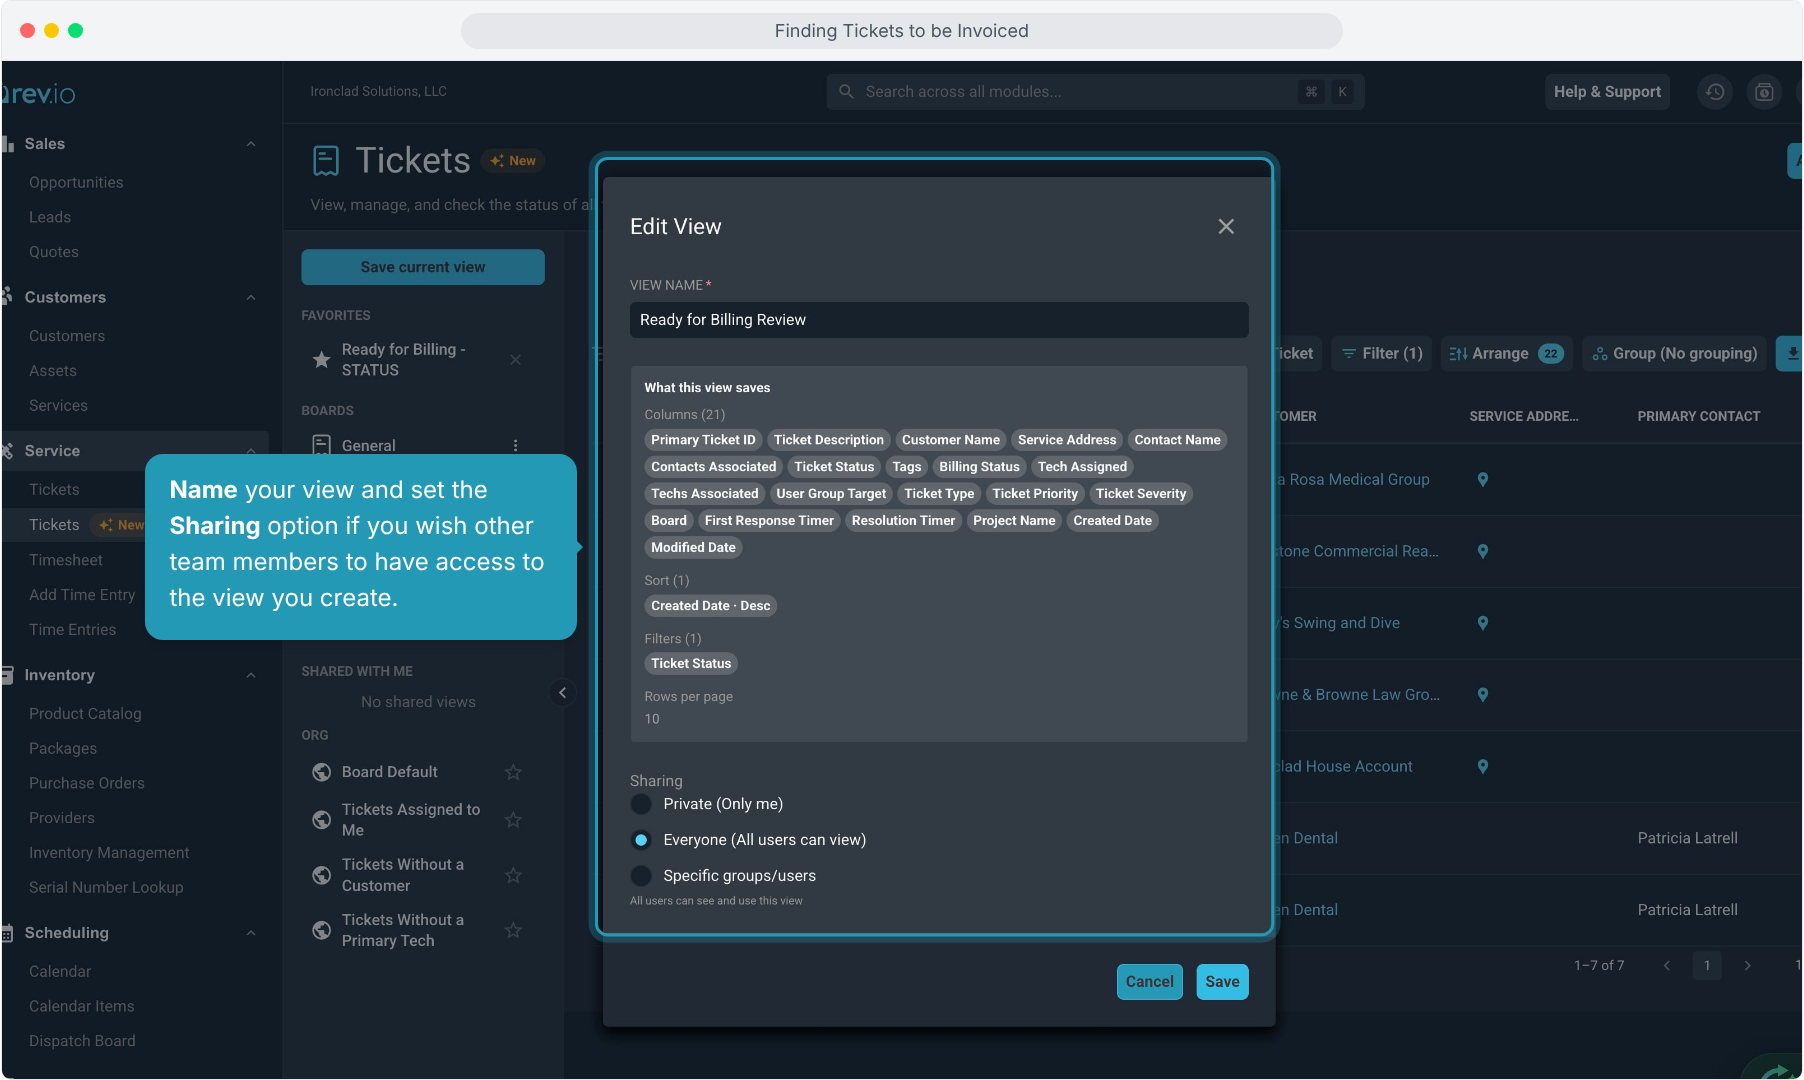Remove Ready for Billing - STATUS favorite
1804x1080 pixels.
[516, 360]
